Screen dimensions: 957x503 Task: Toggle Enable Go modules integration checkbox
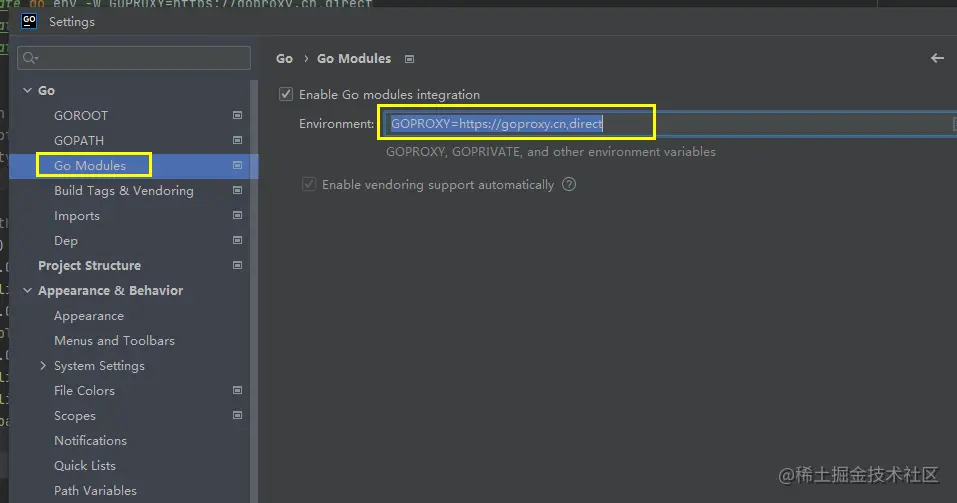pos(286,94)
